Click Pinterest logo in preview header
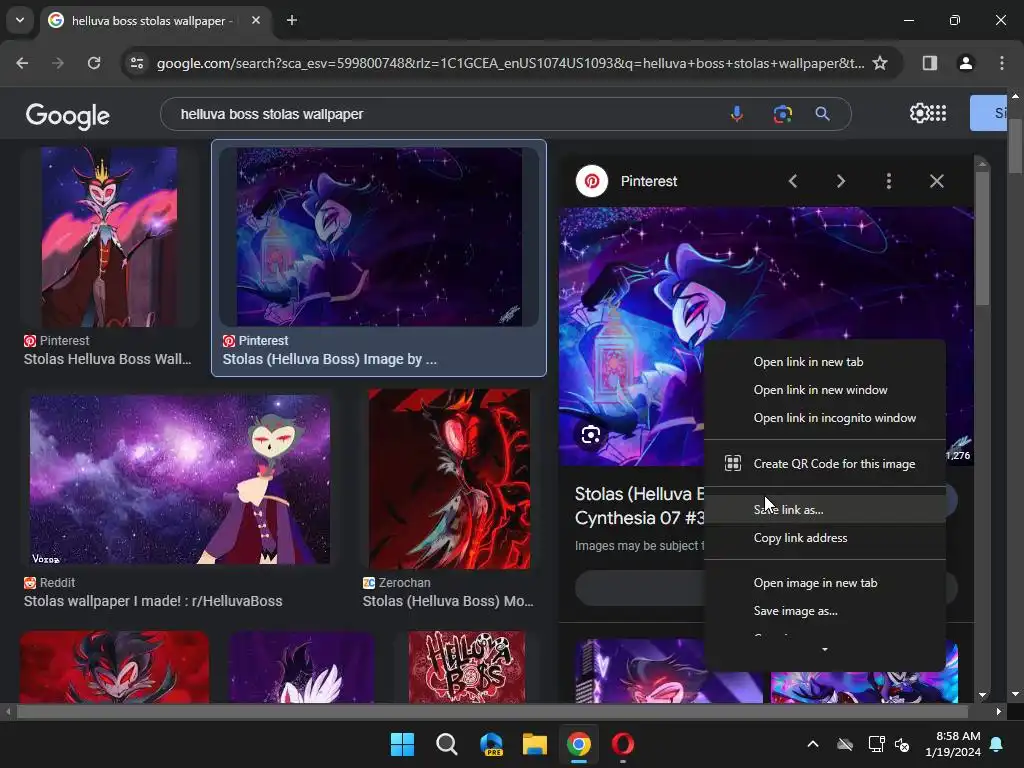Screen dimensions: 1024x768 click(x=592, y=181)
